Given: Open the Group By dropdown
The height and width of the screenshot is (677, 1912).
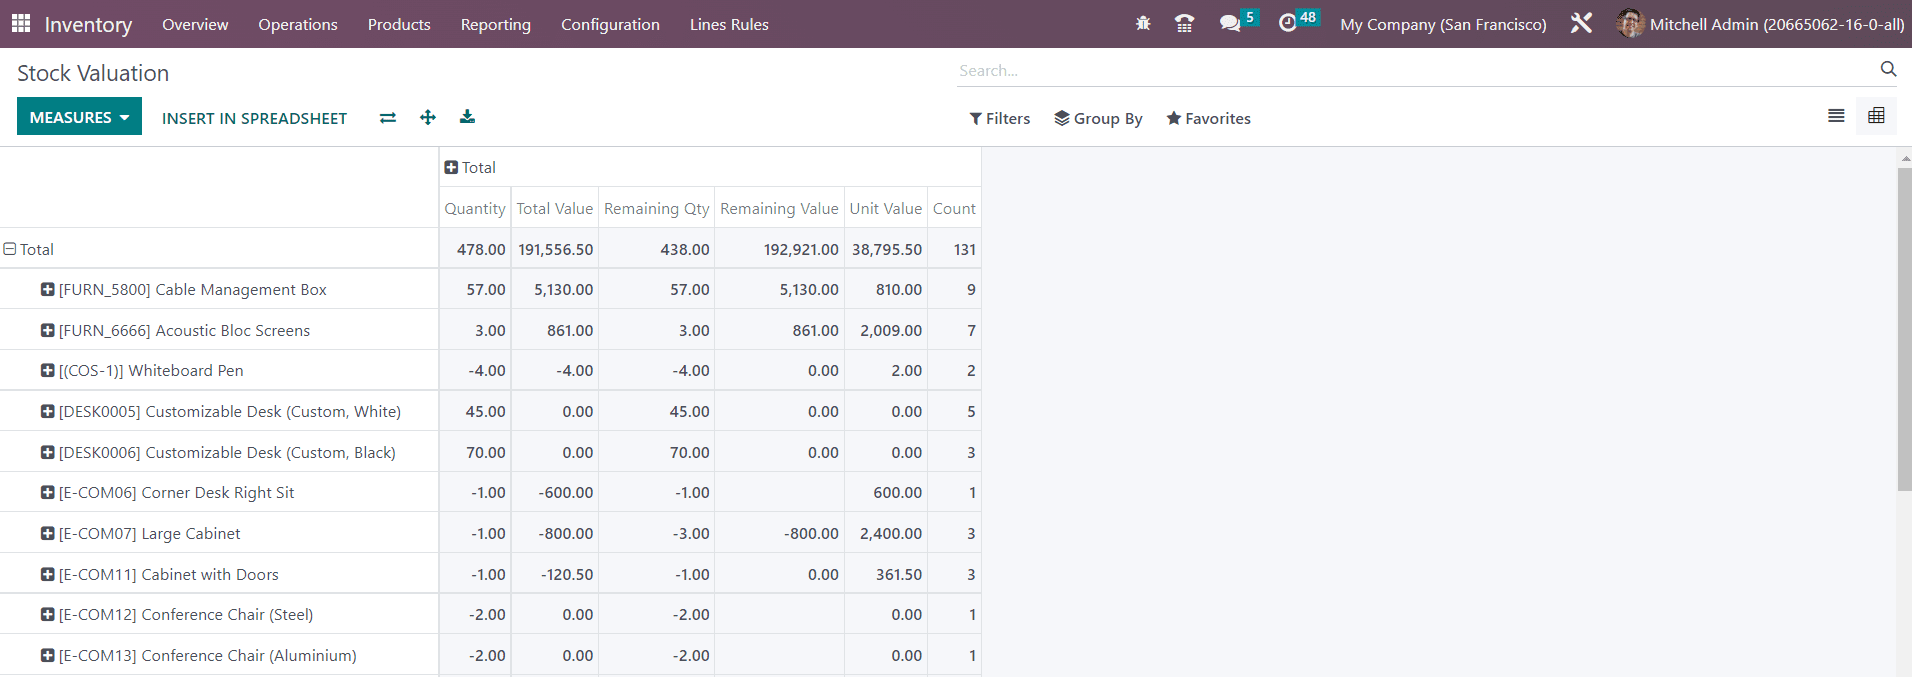Looking at the screenshot, I should point(1098,118).
